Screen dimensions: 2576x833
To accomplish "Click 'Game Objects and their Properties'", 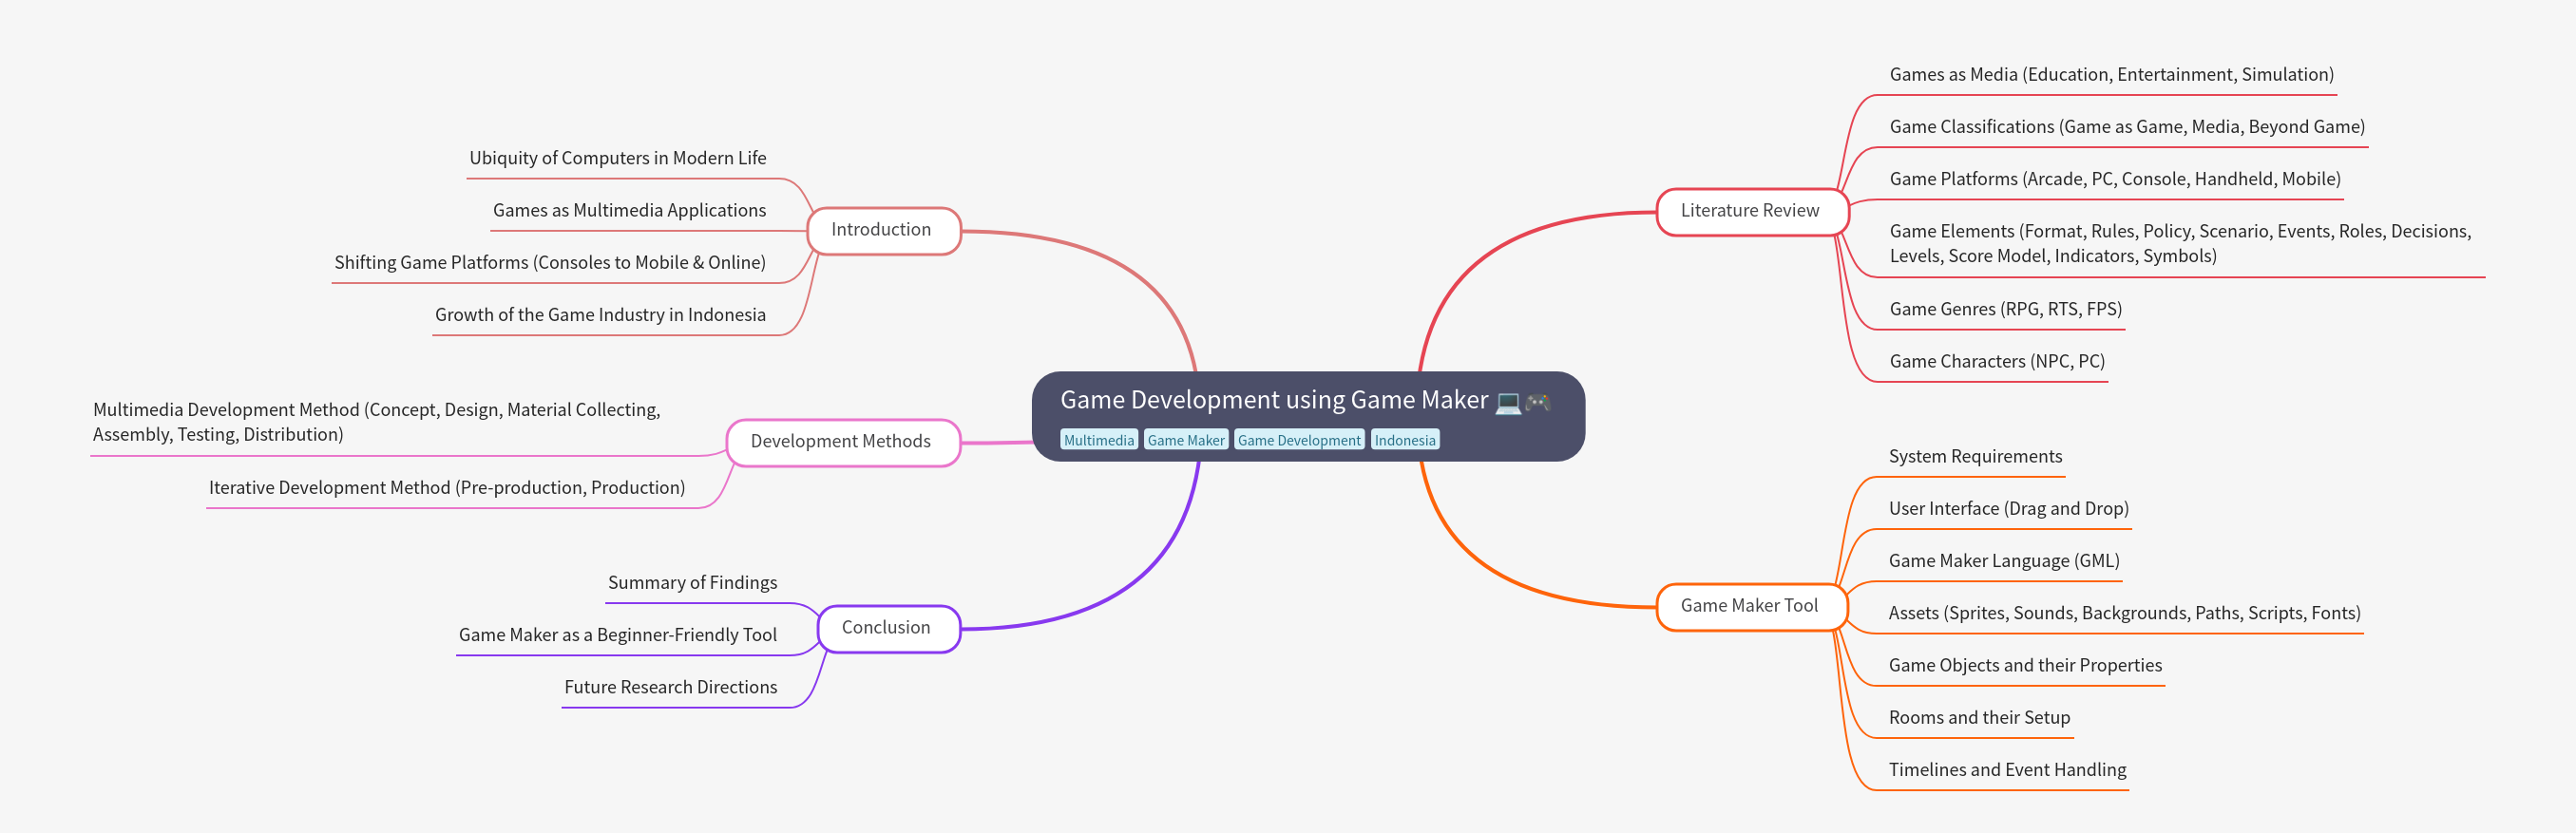I will click(x=2025, y=664).
